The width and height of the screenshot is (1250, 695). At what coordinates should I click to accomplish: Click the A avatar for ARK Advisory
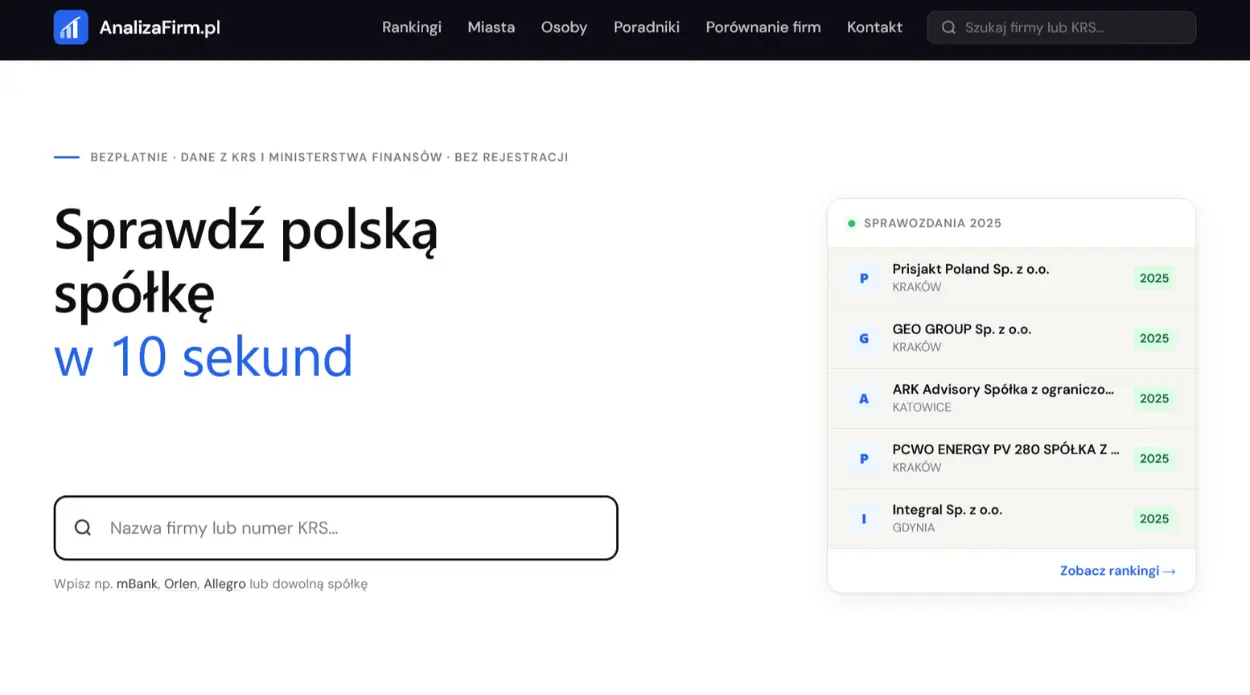point(863,398)
